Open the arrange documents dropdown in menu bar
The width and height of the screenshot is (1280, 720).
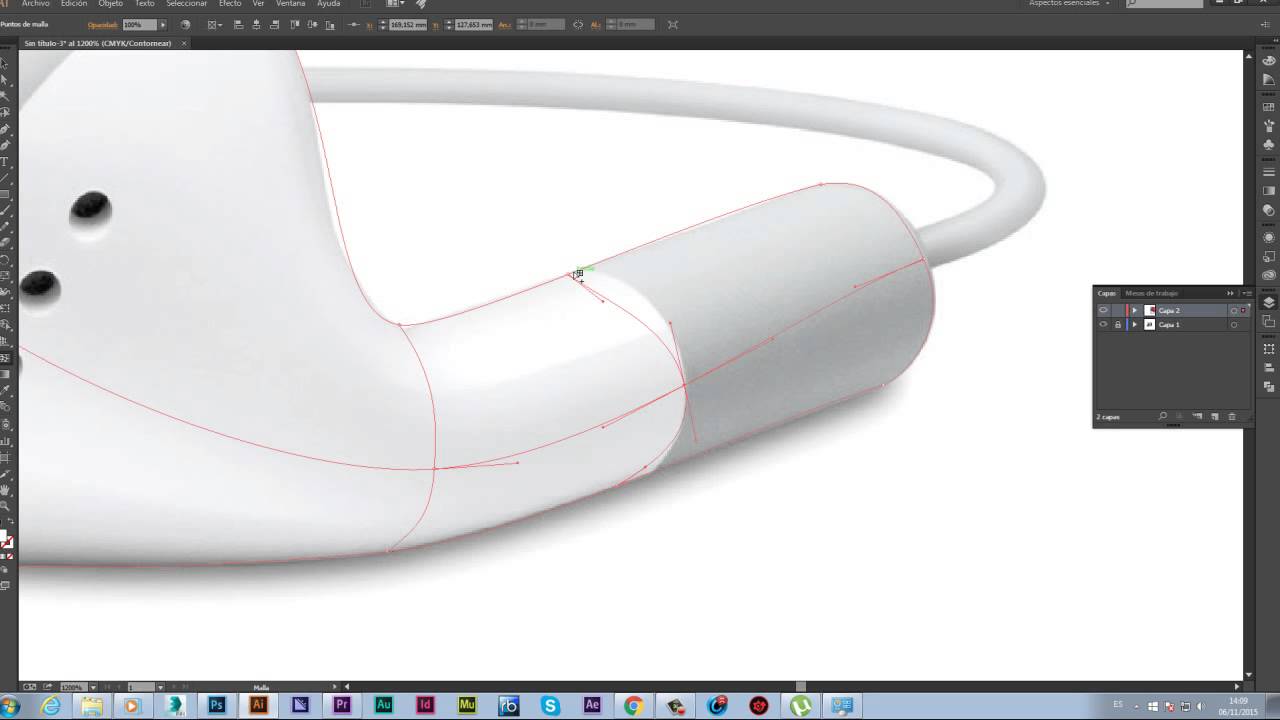396,4
